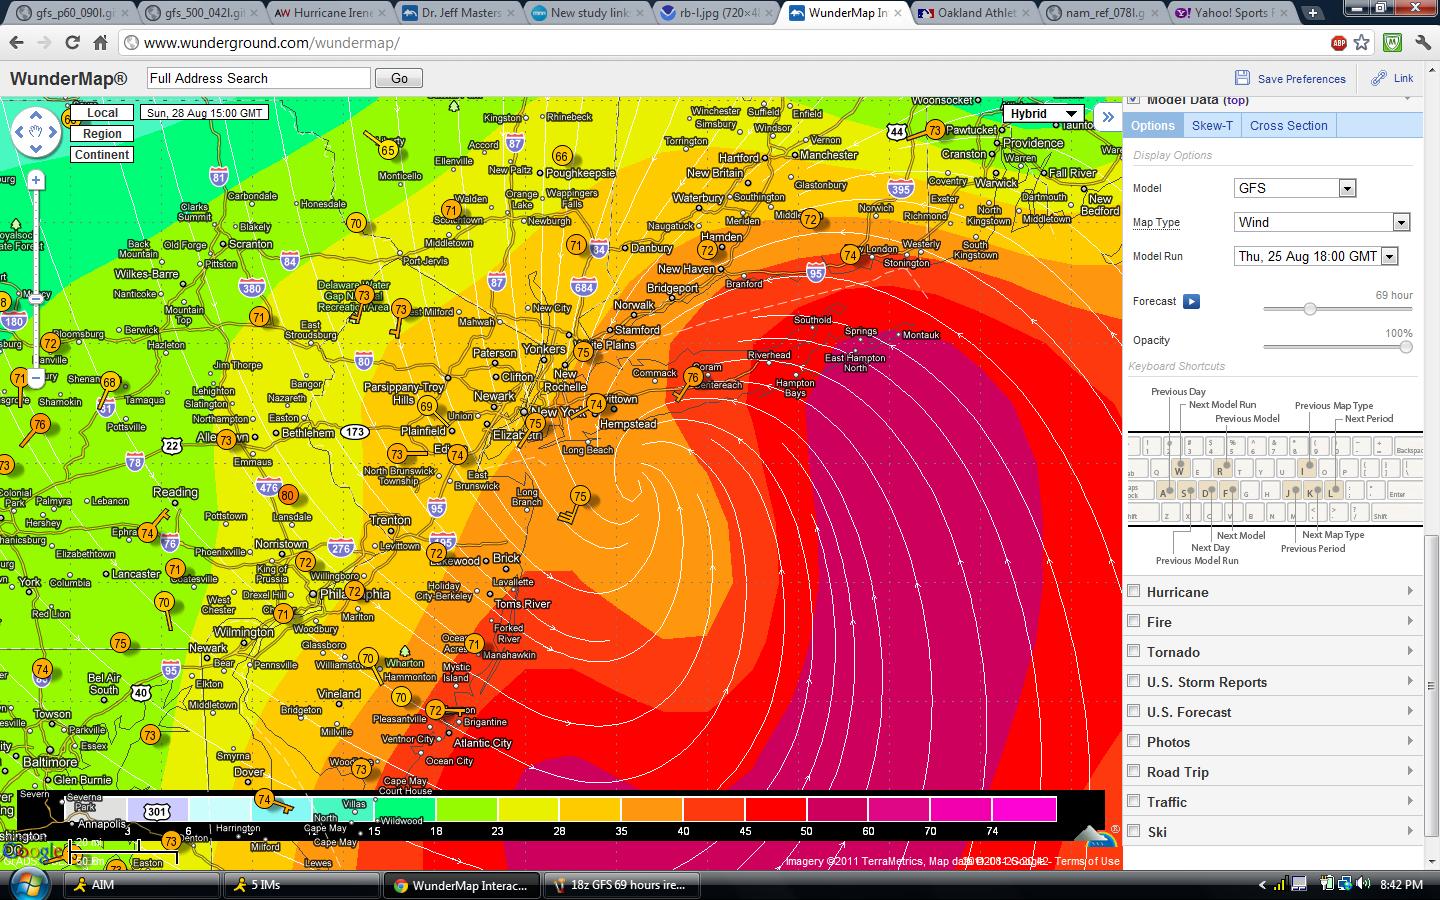The width and height of the screenshot is (1440, 900).
Task: Switch to the AW Hurricane Irene browser tab
Action: 331,13
